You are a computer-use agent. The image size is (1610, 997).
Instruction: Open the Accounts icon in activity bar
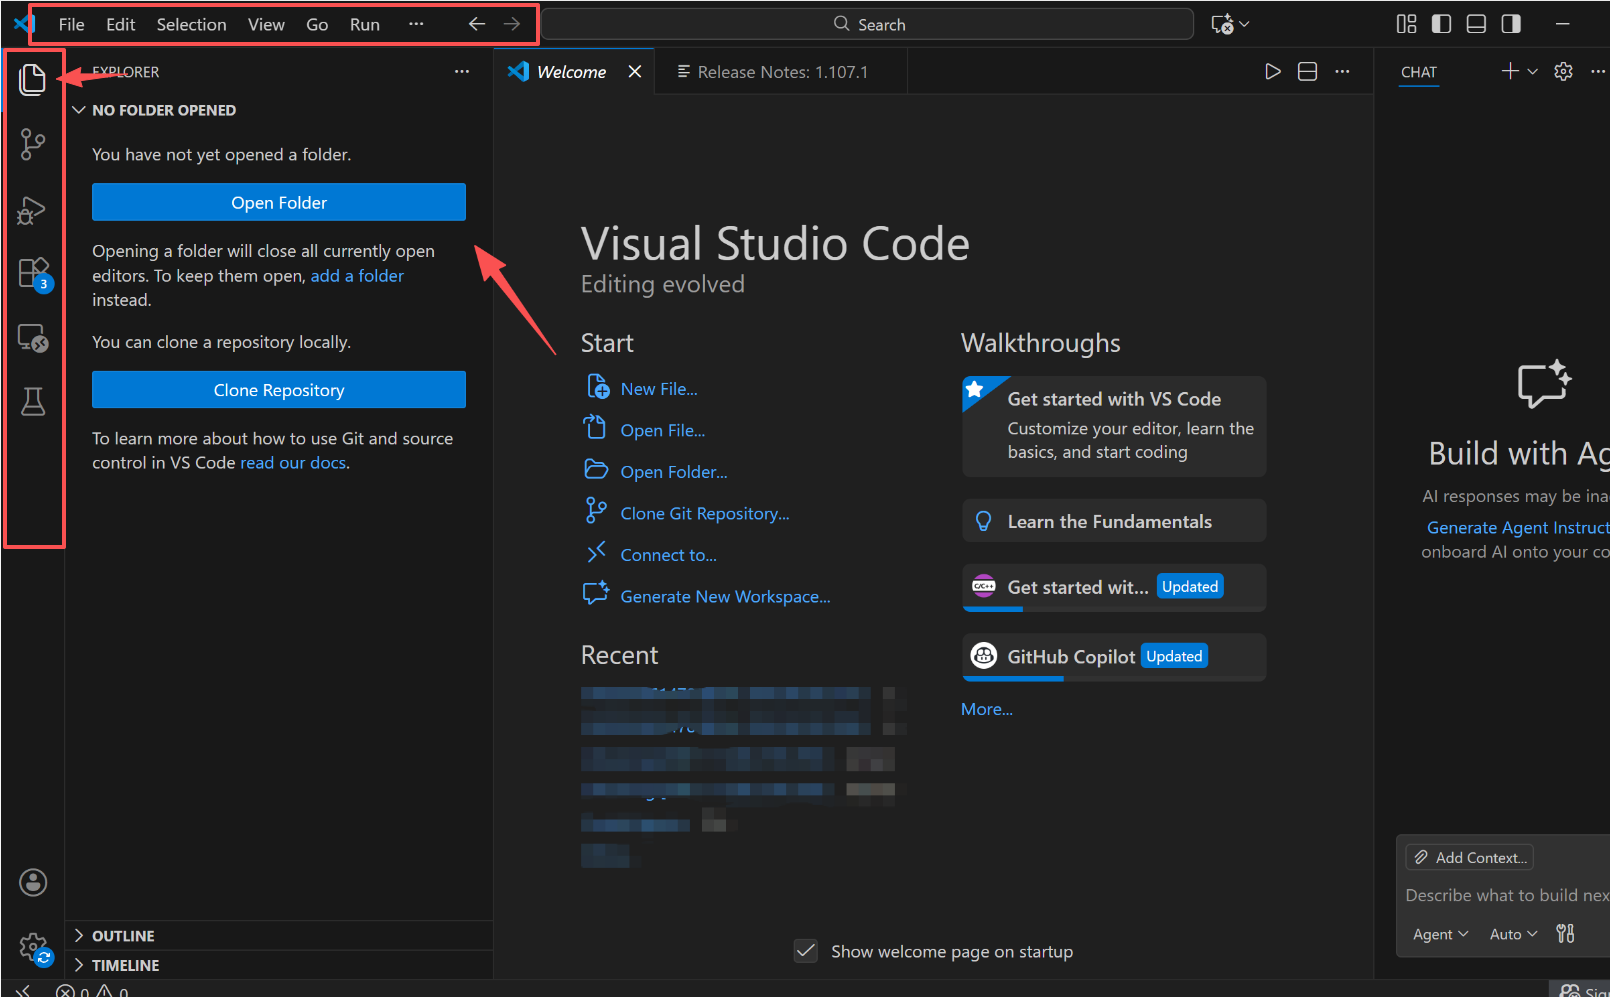pyautogui.click(x=33, y=882)
